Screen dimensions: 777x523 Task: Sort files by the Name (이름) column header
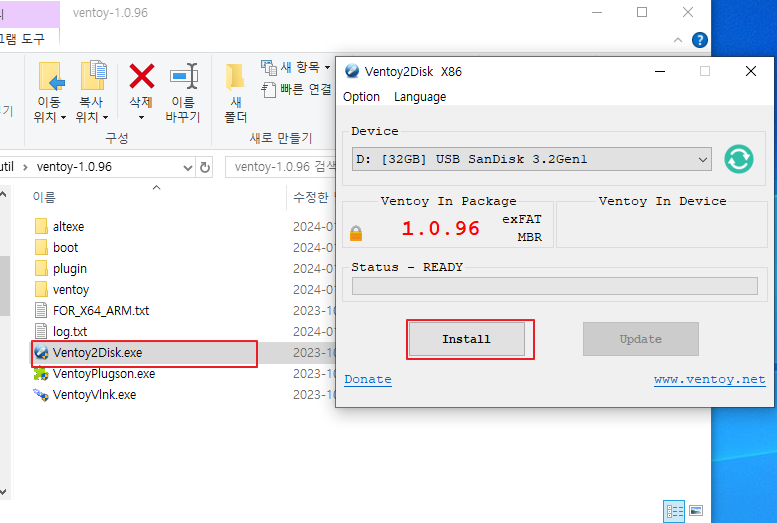point(44,197)
